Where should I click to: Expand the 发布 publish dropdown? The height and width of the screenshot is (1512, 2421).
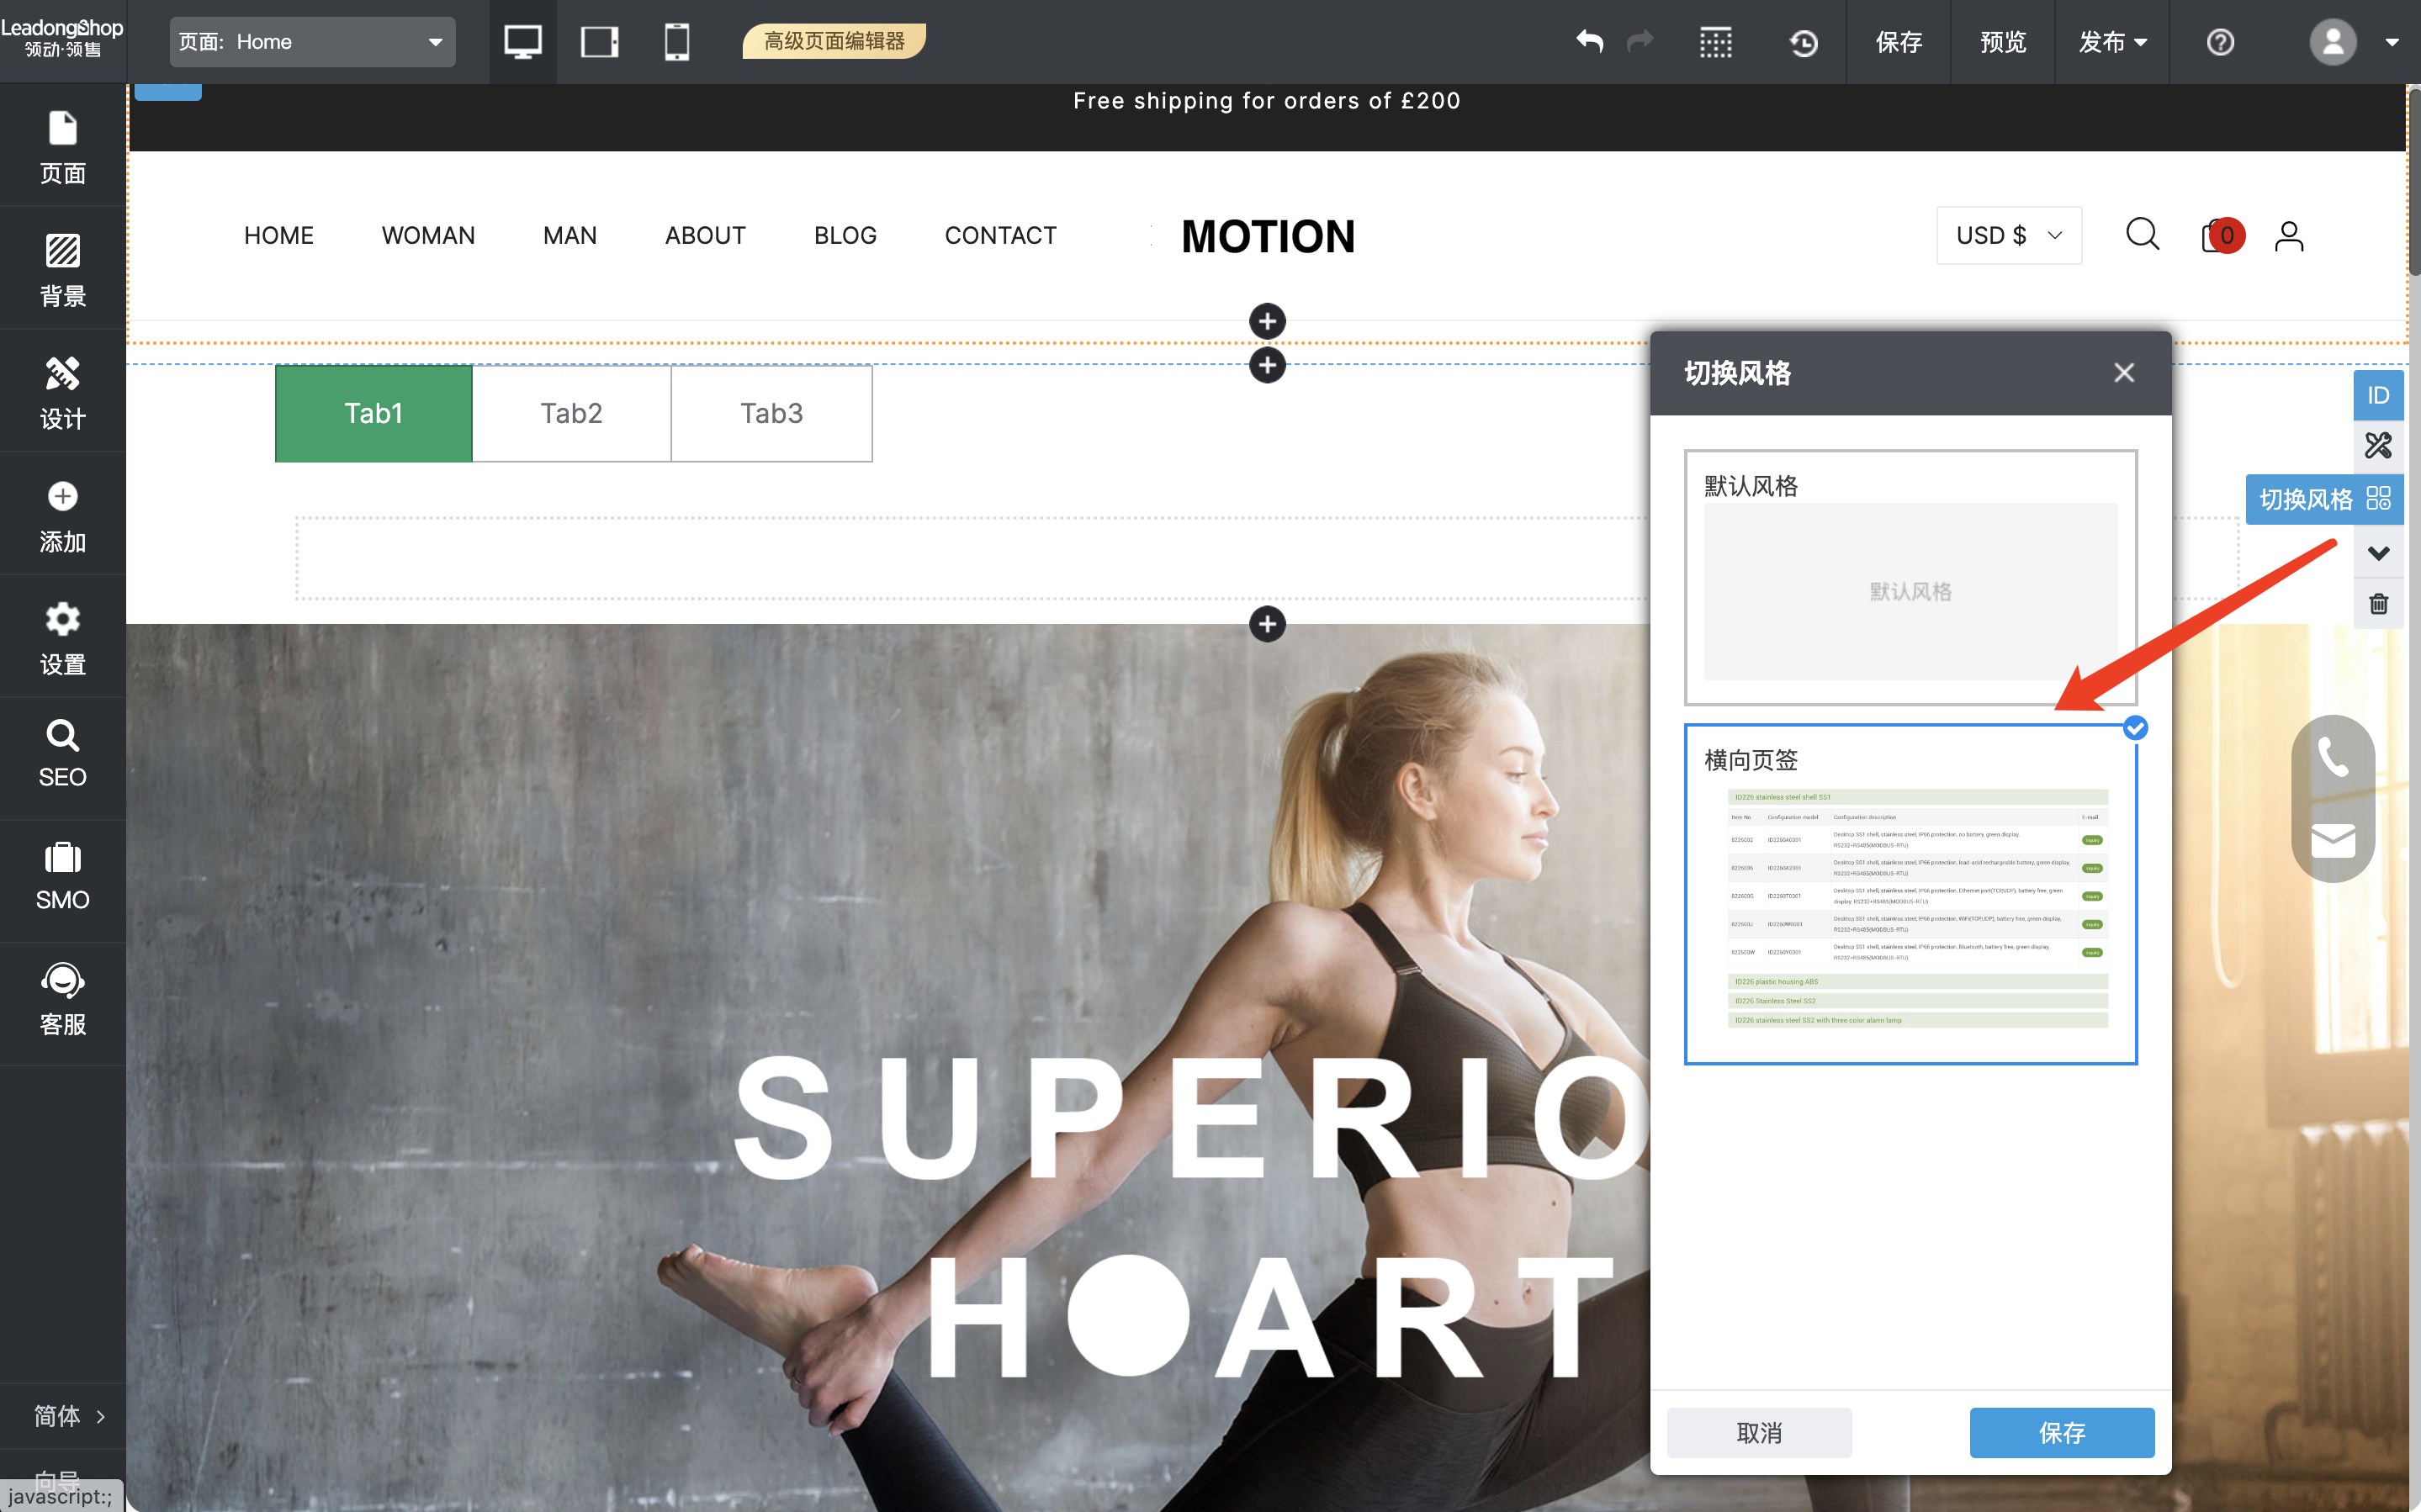click(2112, 42)
